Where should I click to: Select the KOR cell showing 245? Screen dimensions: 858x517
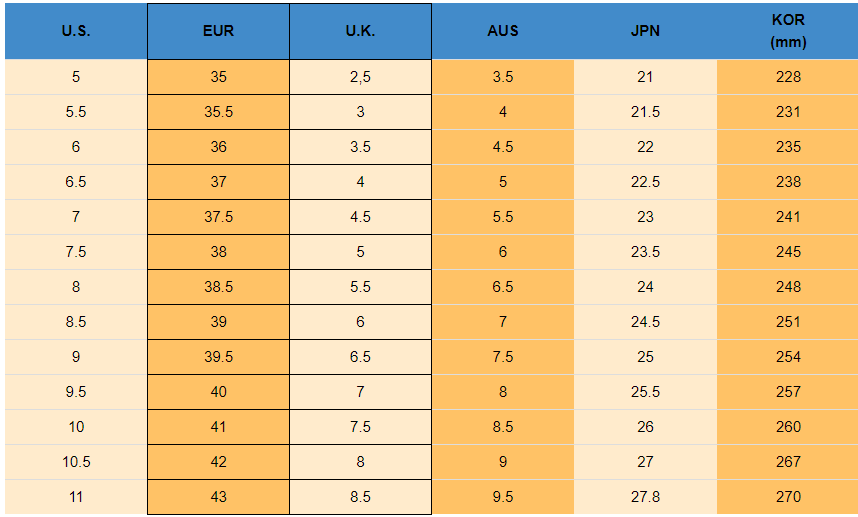tap(788, 252)
